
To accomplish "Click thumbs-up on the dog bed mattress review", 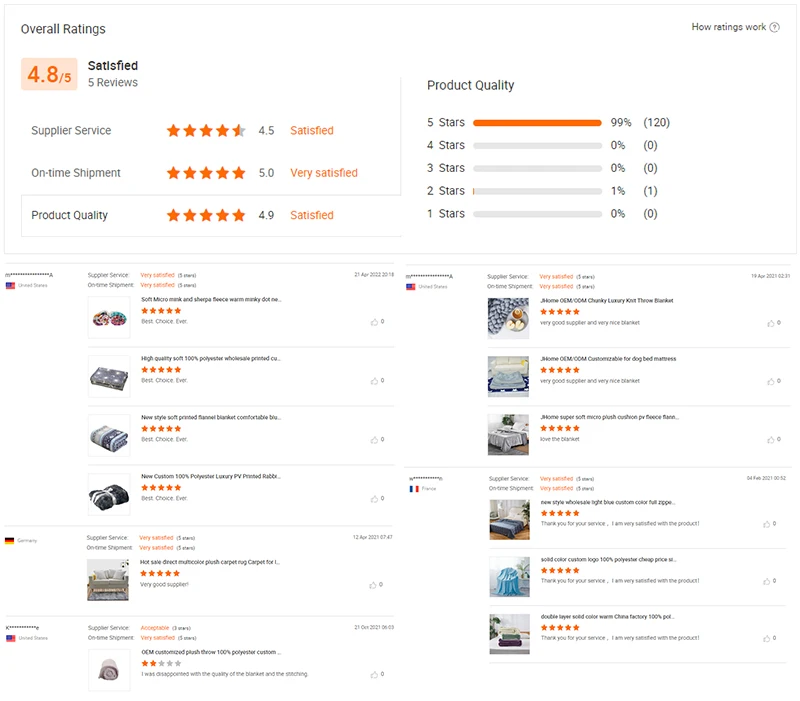I will tap(770, 381).
